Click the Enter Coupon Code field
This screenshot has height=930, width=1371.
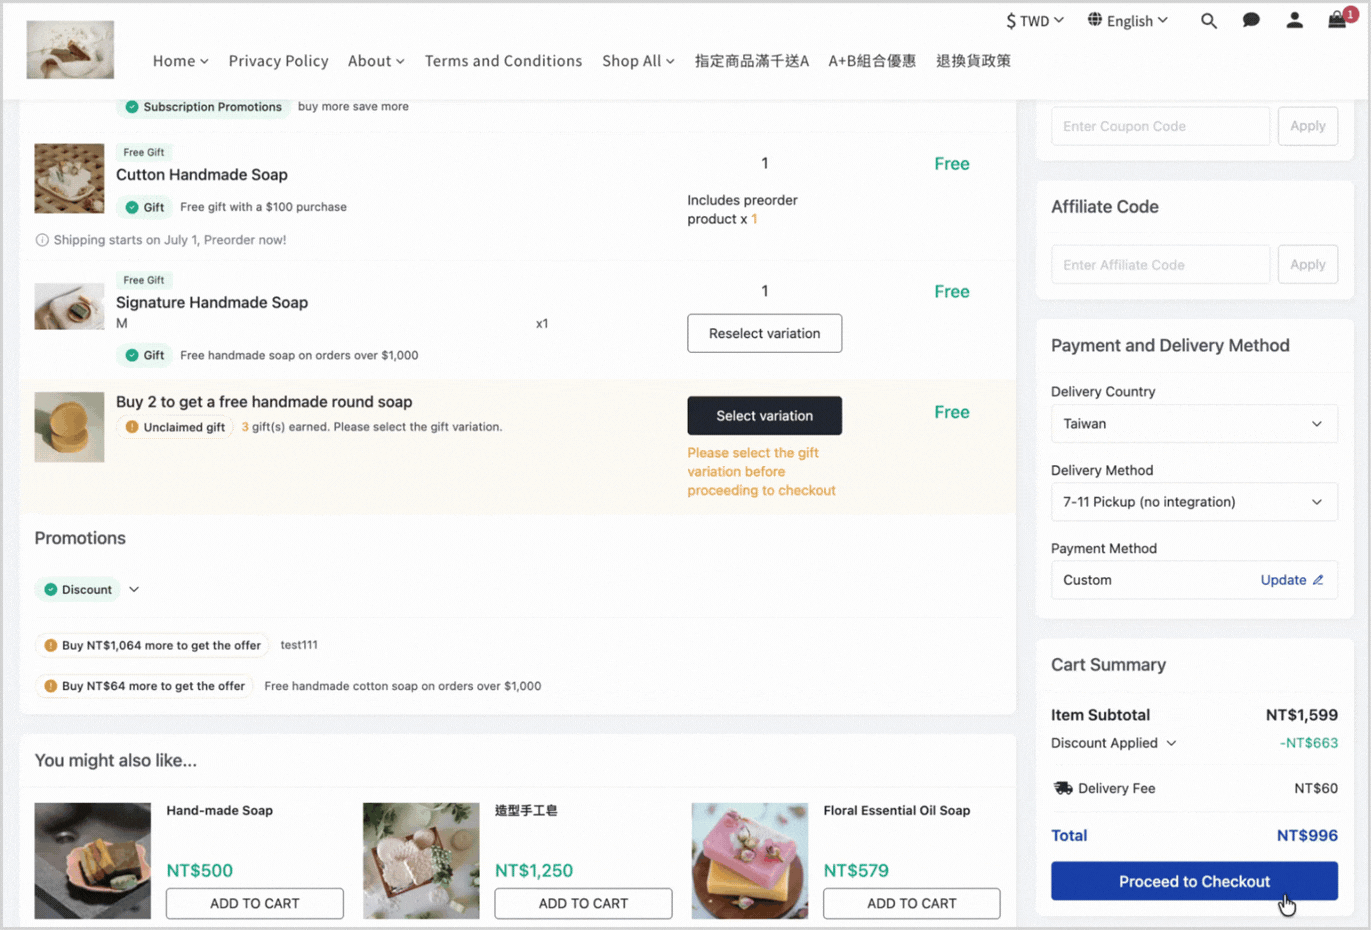click(1160, 126)
